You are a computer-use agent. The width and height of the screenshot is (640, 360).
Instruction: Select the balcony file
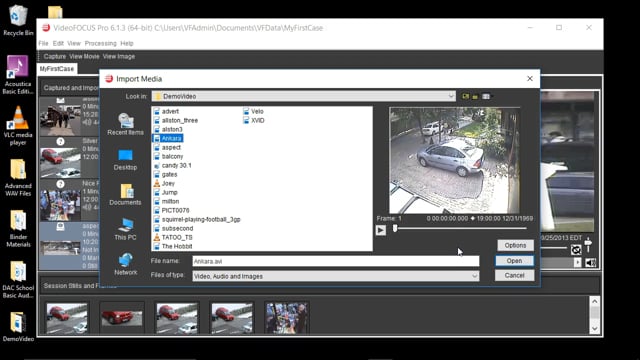[168, 156]
